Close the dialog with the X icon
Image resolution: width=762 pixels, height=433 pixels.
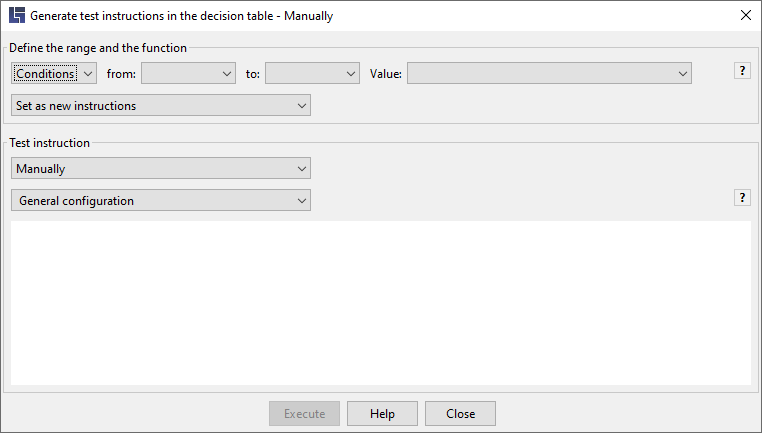pyautogui.click(x=746, y=16)
